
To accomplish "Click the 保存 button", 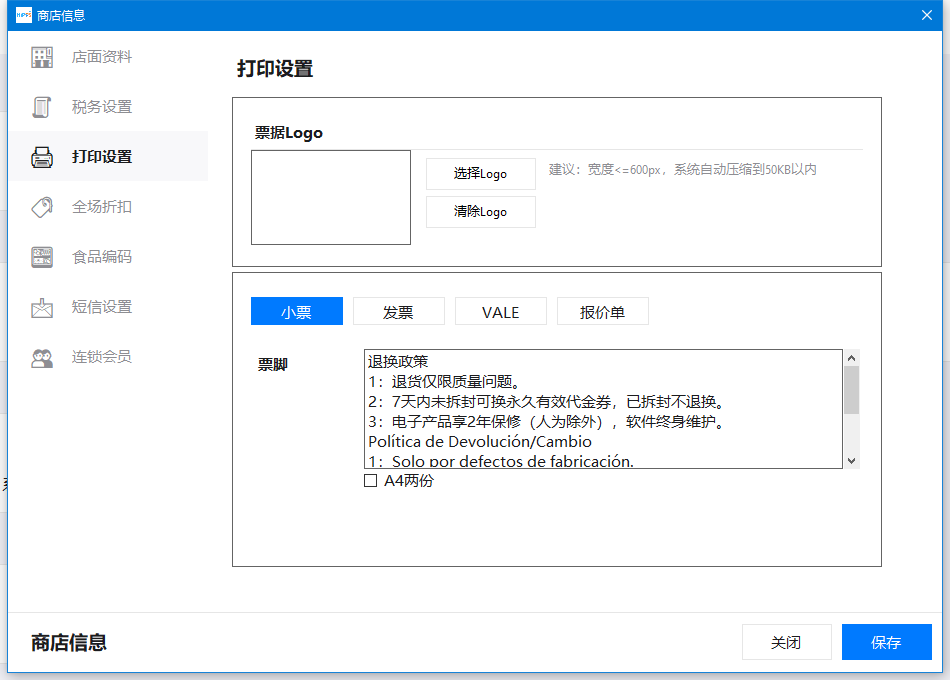I will [886, 642].
